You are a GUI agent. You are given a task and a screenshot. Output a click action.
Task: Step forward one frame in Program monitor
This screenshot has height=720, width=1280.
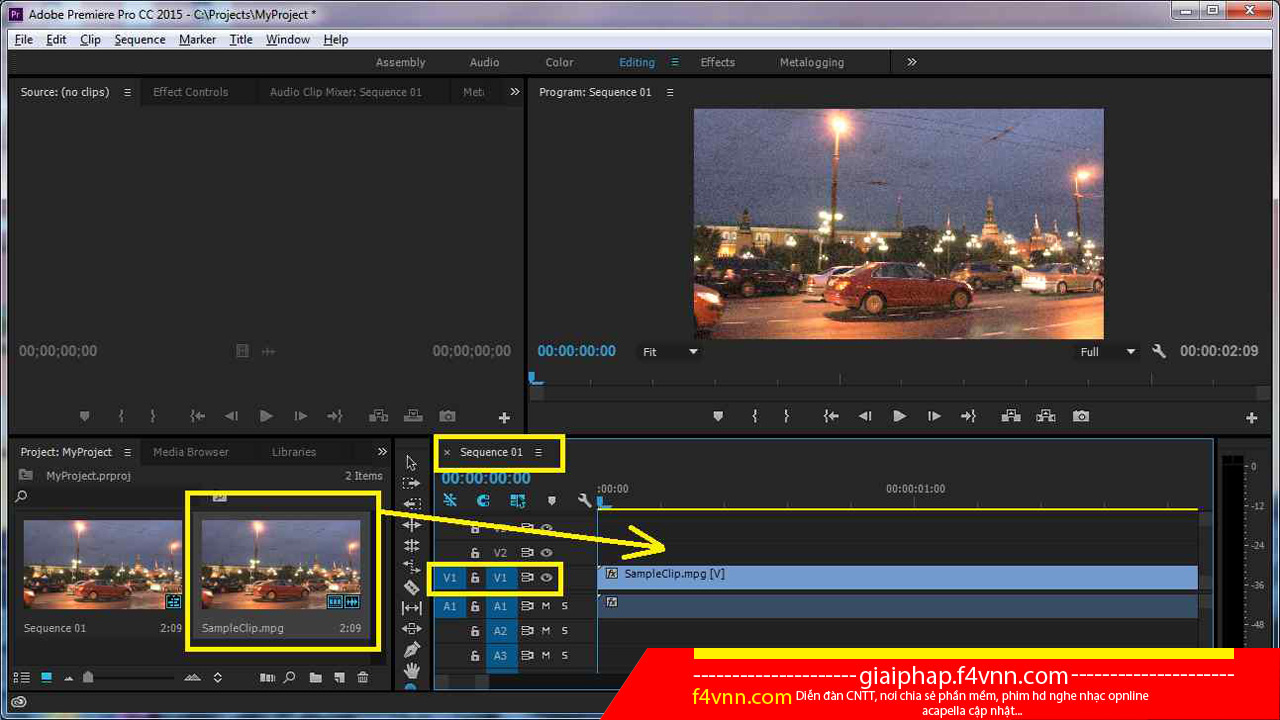click(x=934, y=416)
